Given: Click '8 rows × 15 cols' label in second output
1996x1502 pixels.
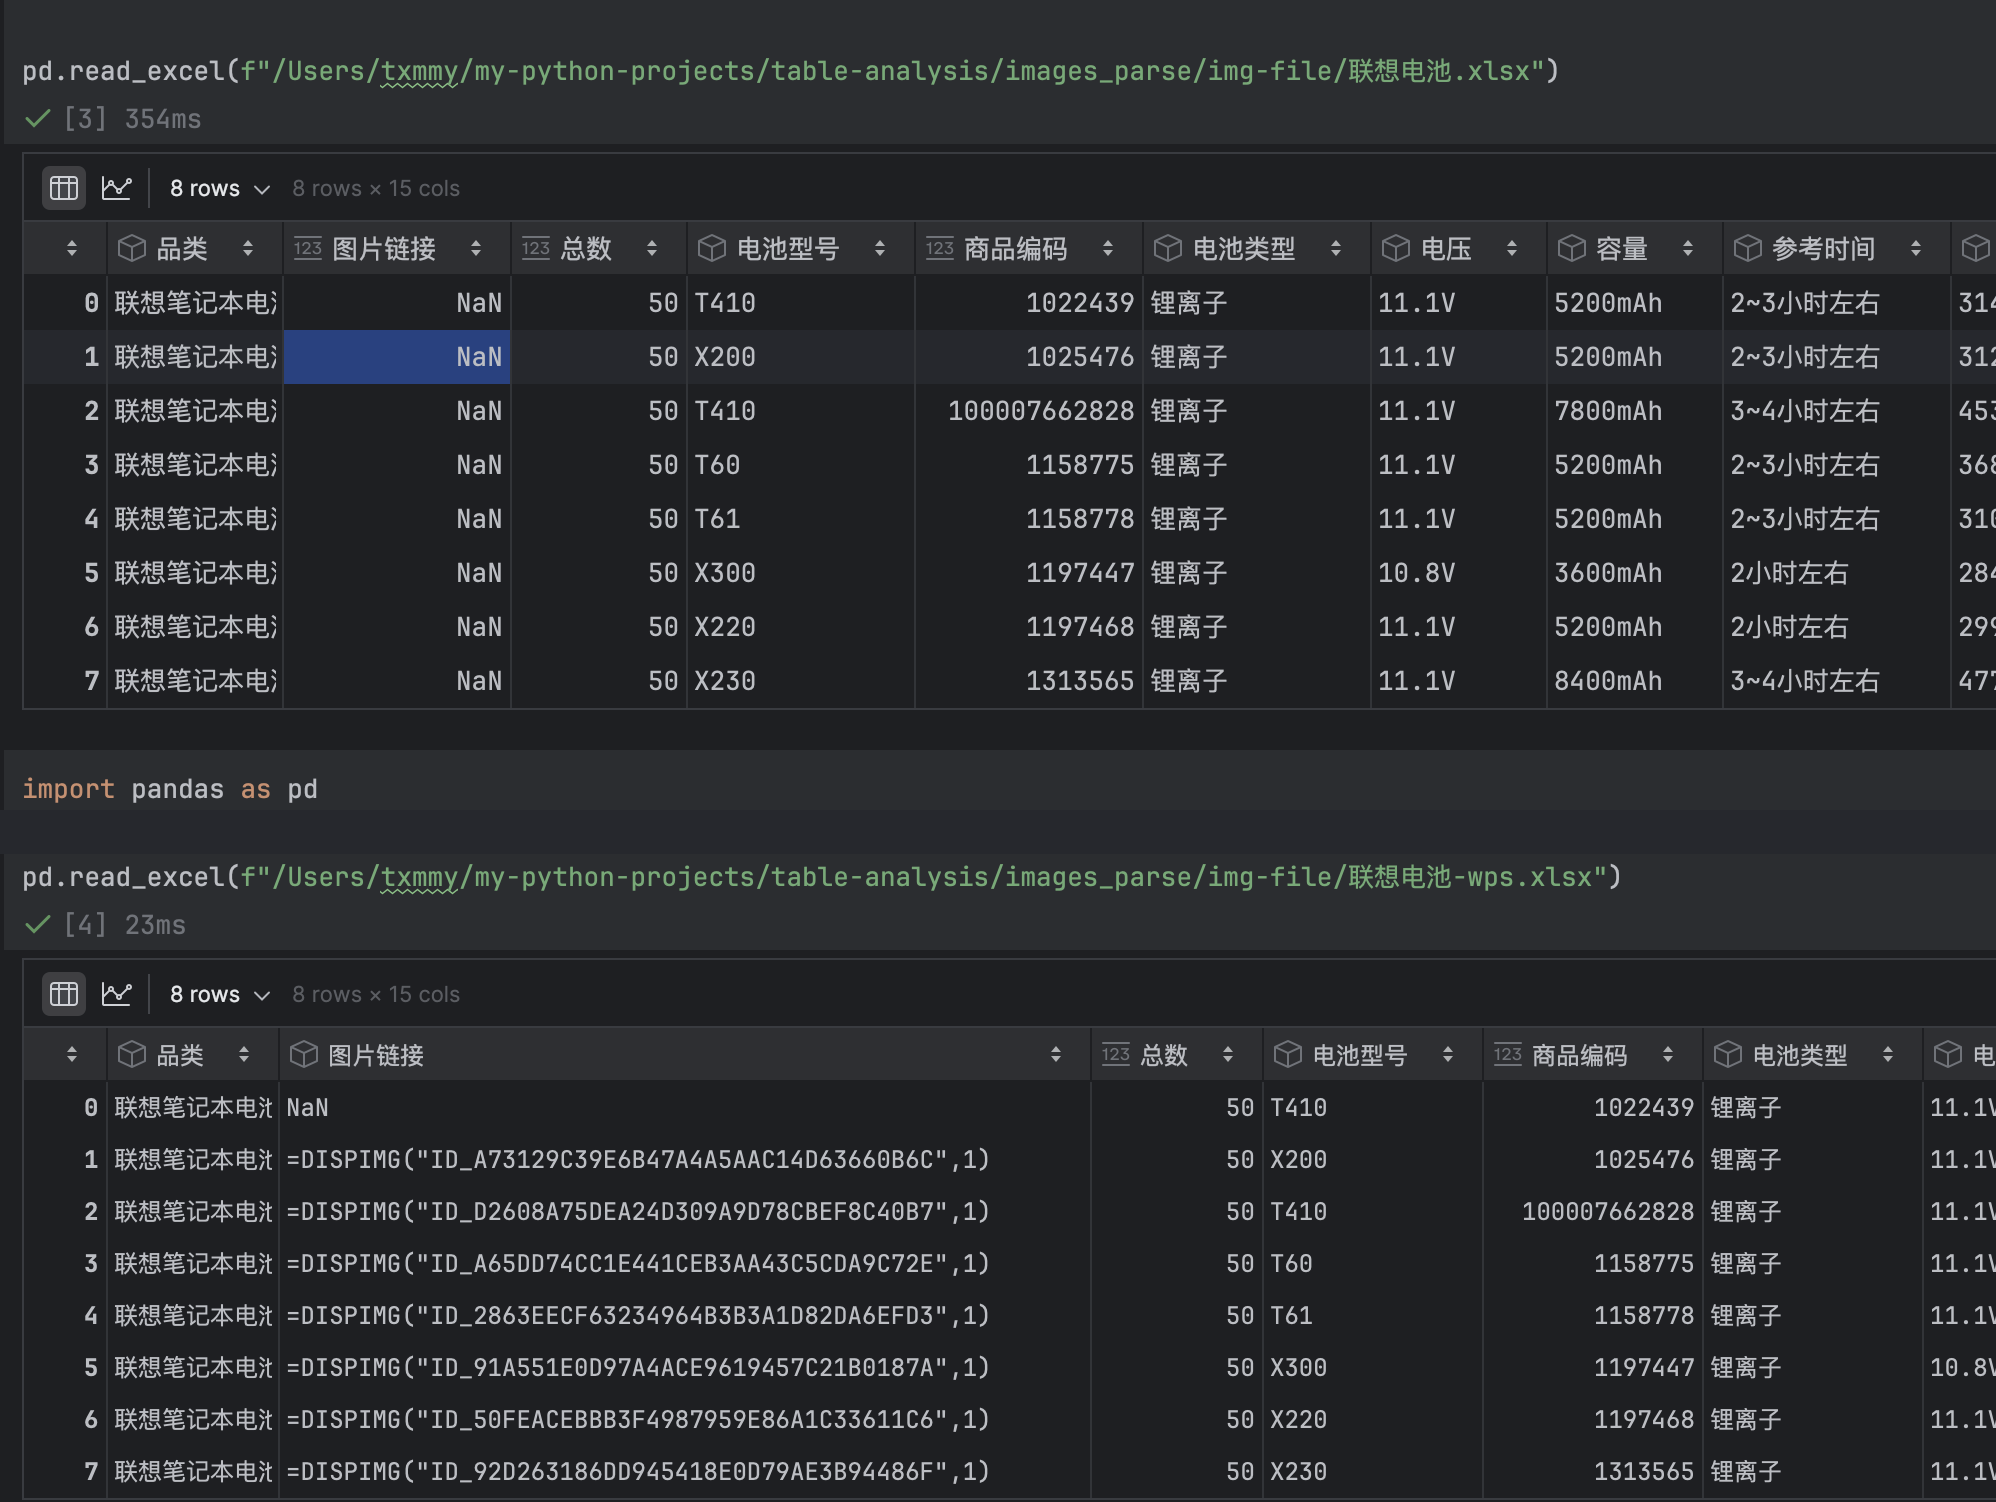Looking at the screenshot, I should (x=376, y=994).
